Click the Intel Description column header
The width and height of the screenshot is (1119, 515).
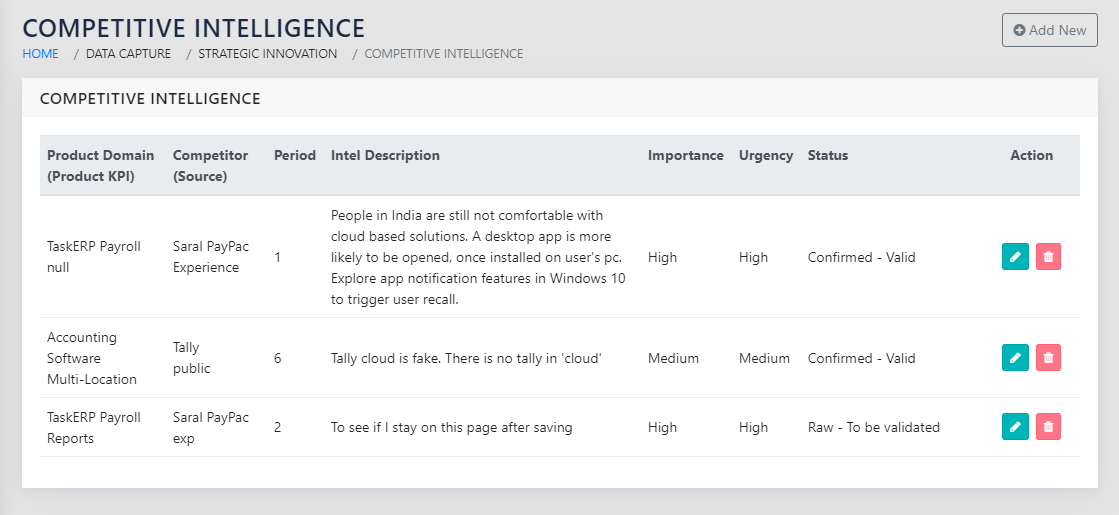pyautogui.click(x=385, y=155)
